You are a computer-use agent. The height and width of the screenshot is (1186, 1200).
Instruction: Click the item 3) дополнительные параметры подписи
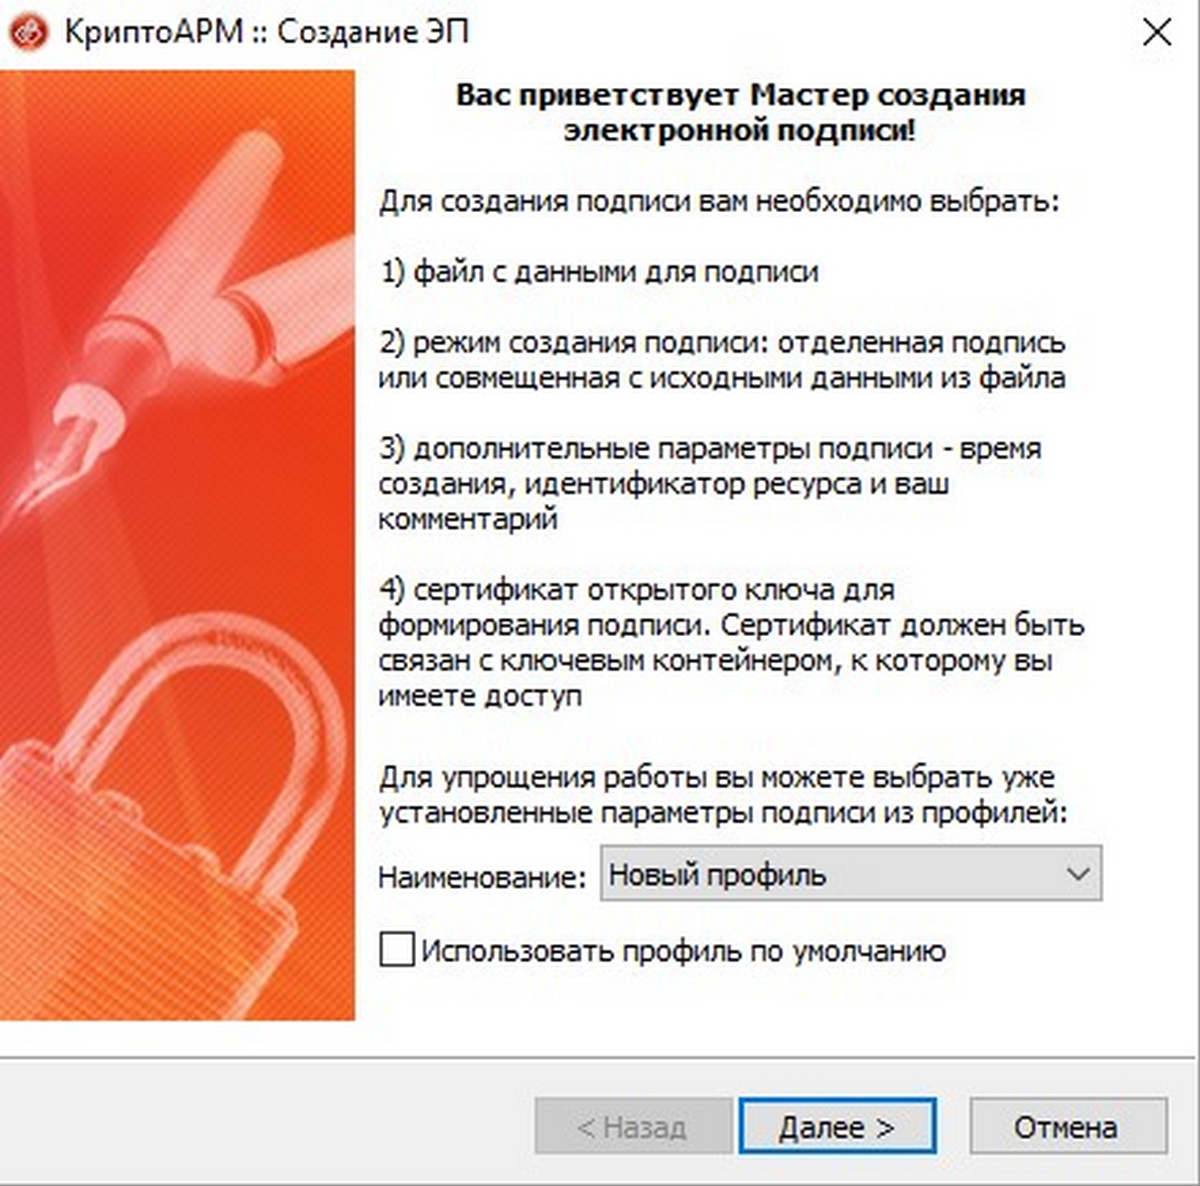710,484
